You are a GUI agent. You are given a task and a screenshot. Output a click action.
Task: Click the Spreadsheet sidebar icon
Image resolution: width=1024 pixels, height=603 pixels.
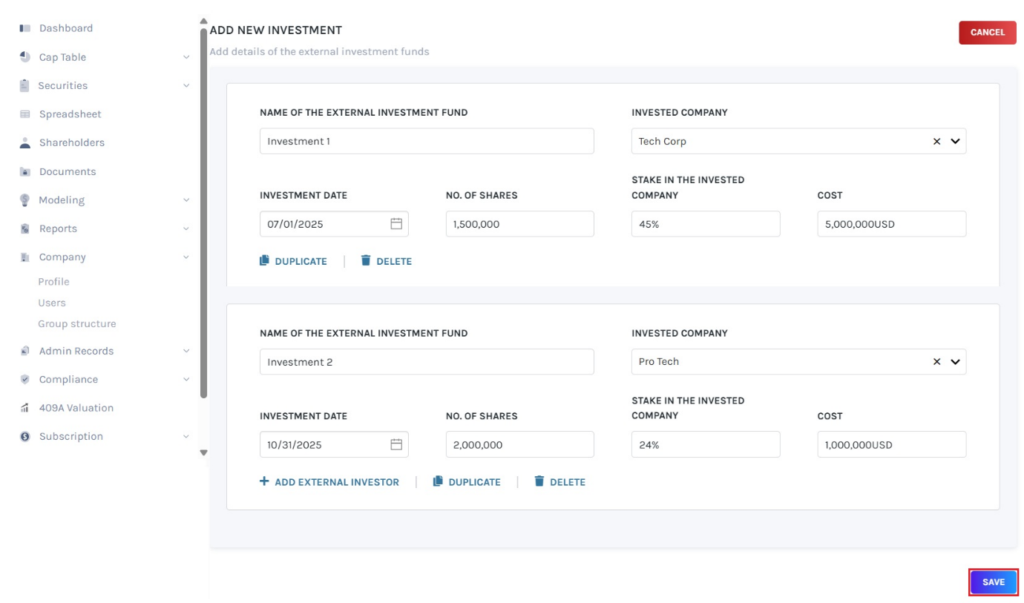point(24,113)
